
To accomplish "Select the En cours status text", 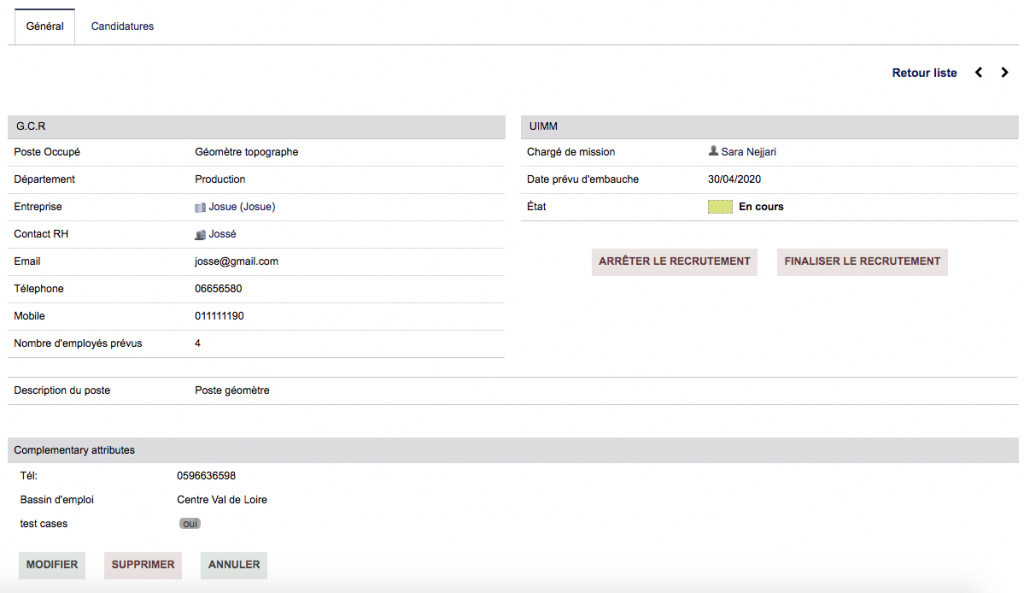I will pos(761,206).
